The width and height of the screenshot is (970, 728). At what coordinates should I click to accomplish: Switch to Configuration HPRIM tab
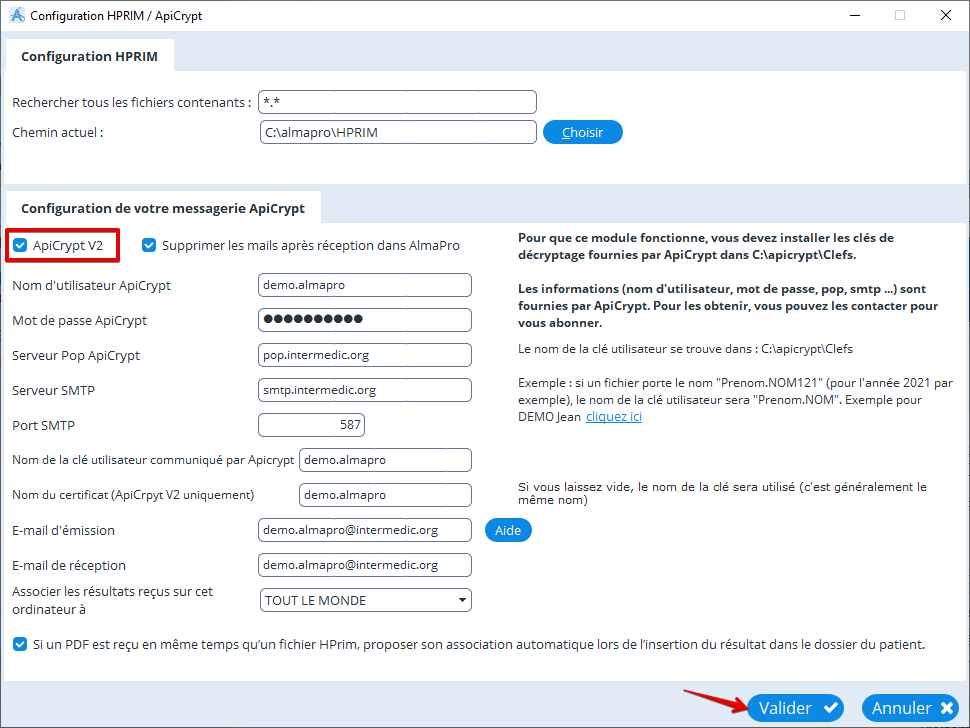(90, 57)
